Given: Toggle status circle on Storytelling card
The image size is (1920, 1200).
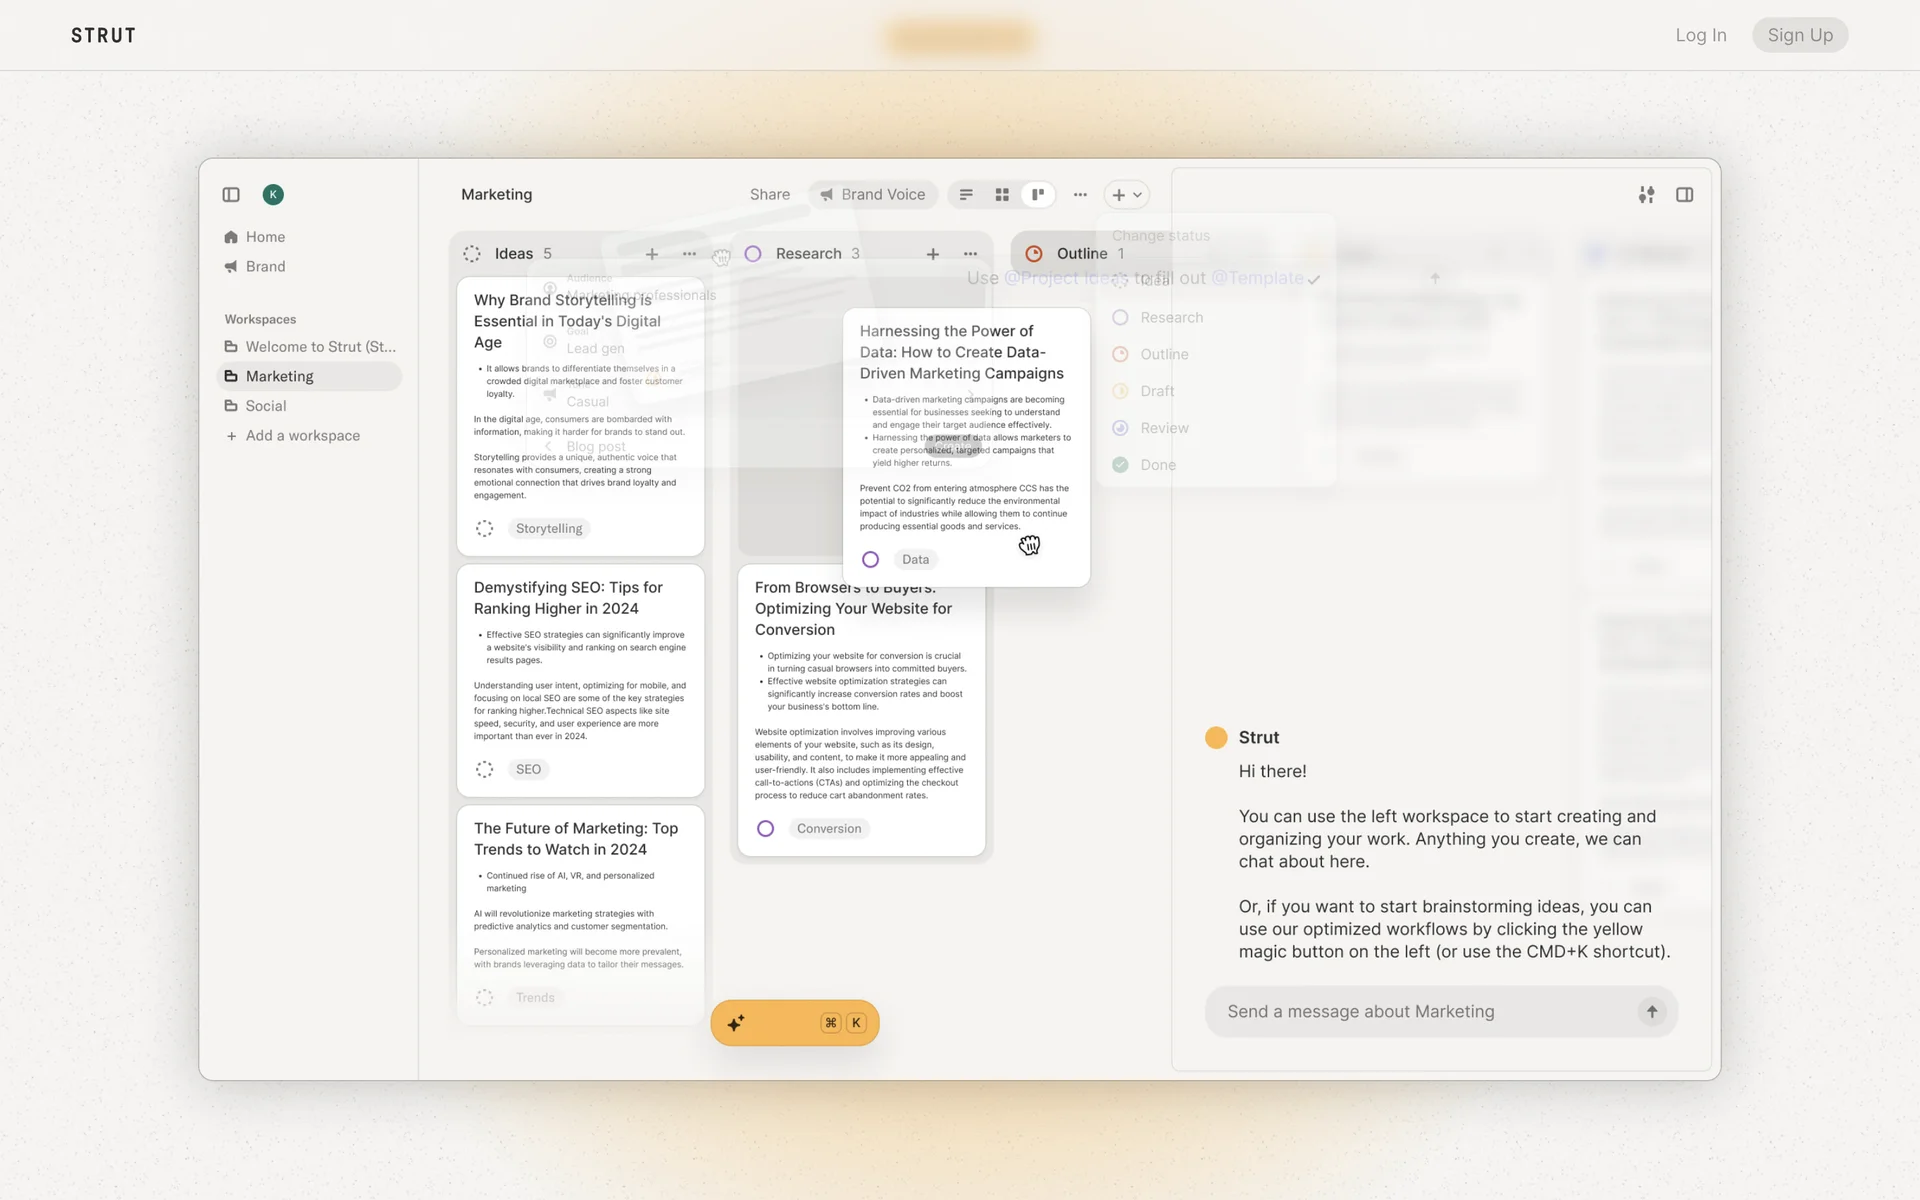Looking at the screenshot, I should click(x=485, y=529).
